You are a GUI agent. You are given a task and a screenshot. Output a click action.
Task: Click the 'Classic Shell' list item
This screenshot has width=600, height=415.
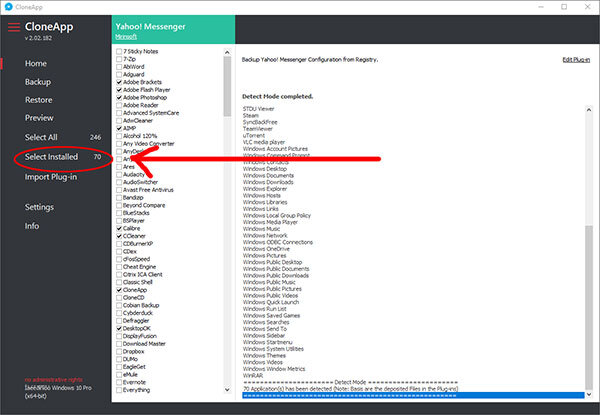pos(137,282)
